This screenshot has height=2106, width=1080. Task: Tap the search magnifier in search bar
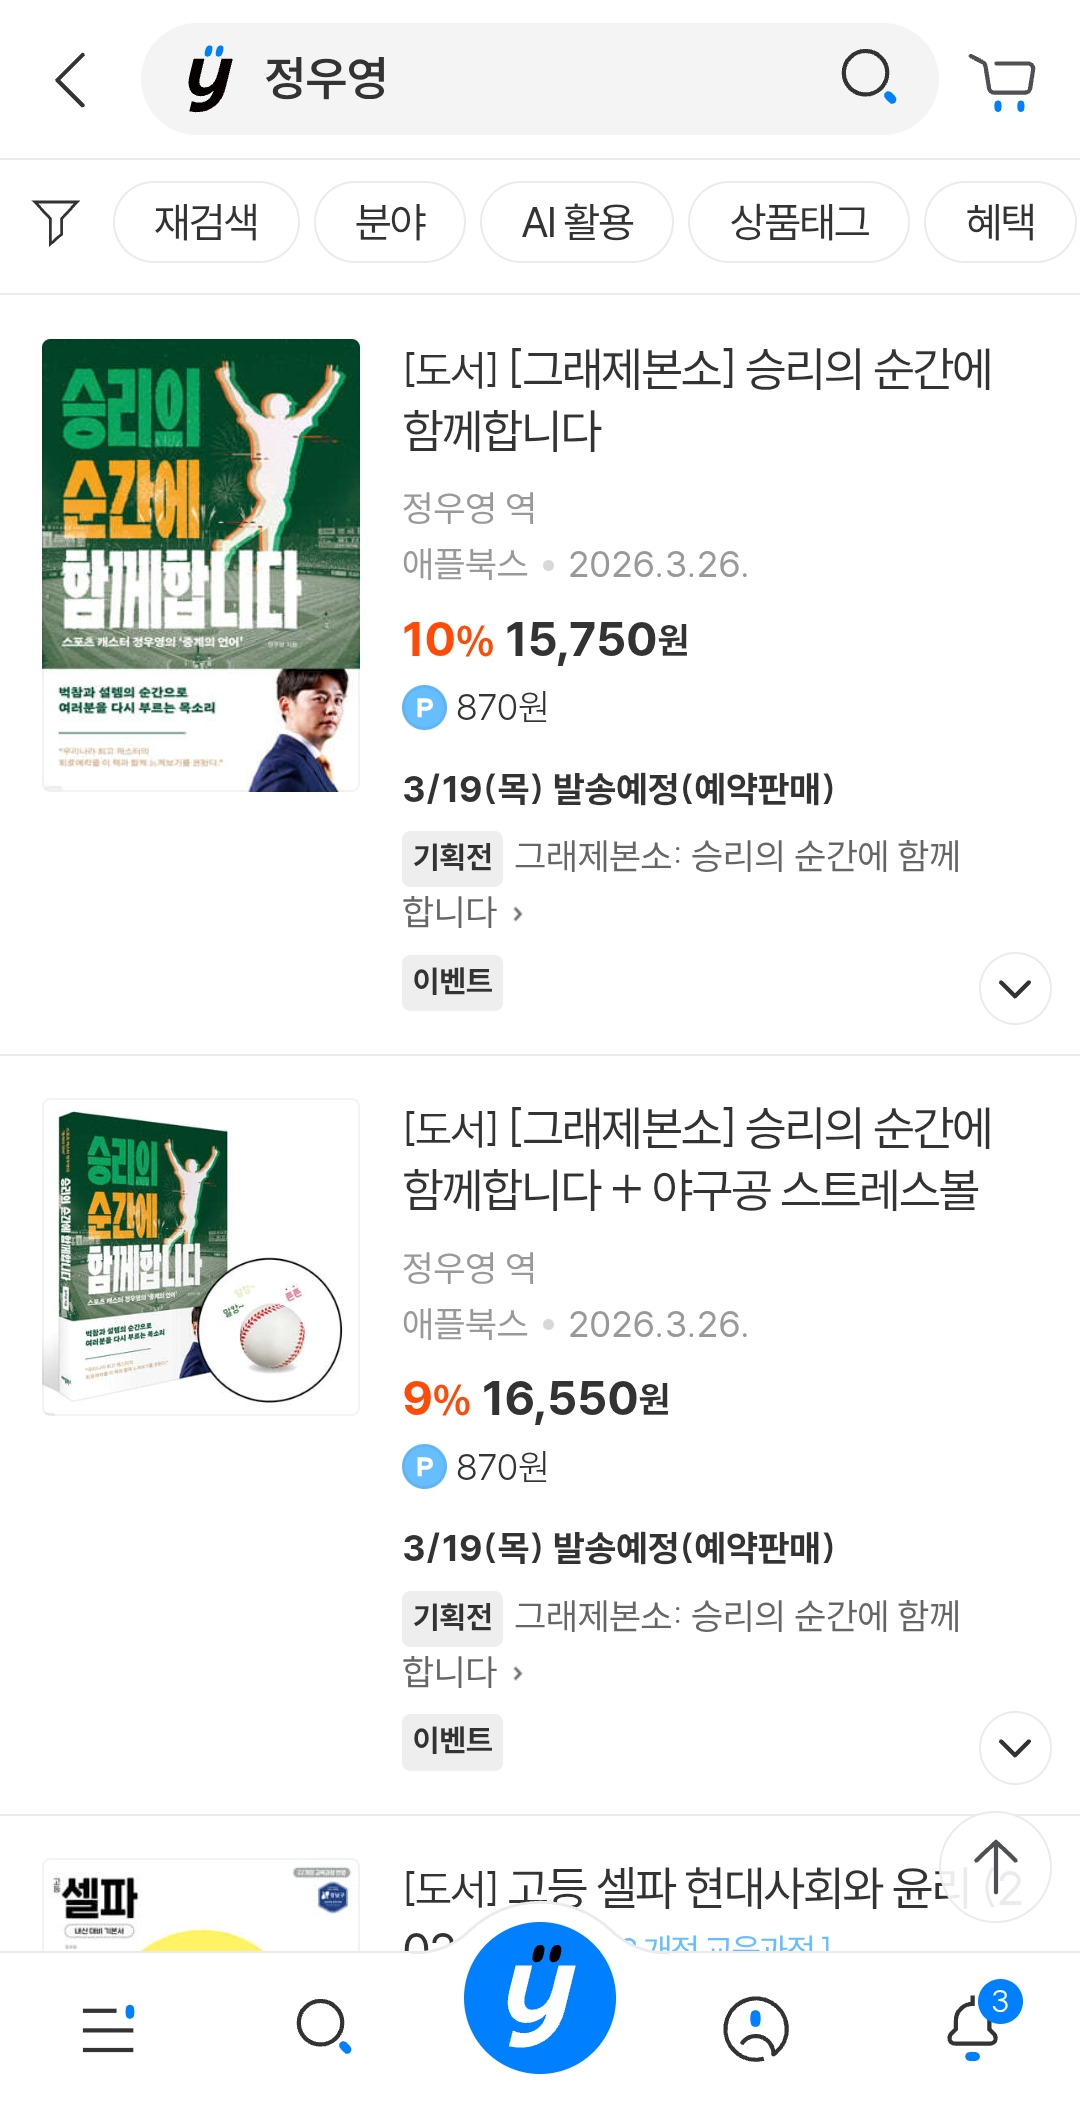[868, 76]
